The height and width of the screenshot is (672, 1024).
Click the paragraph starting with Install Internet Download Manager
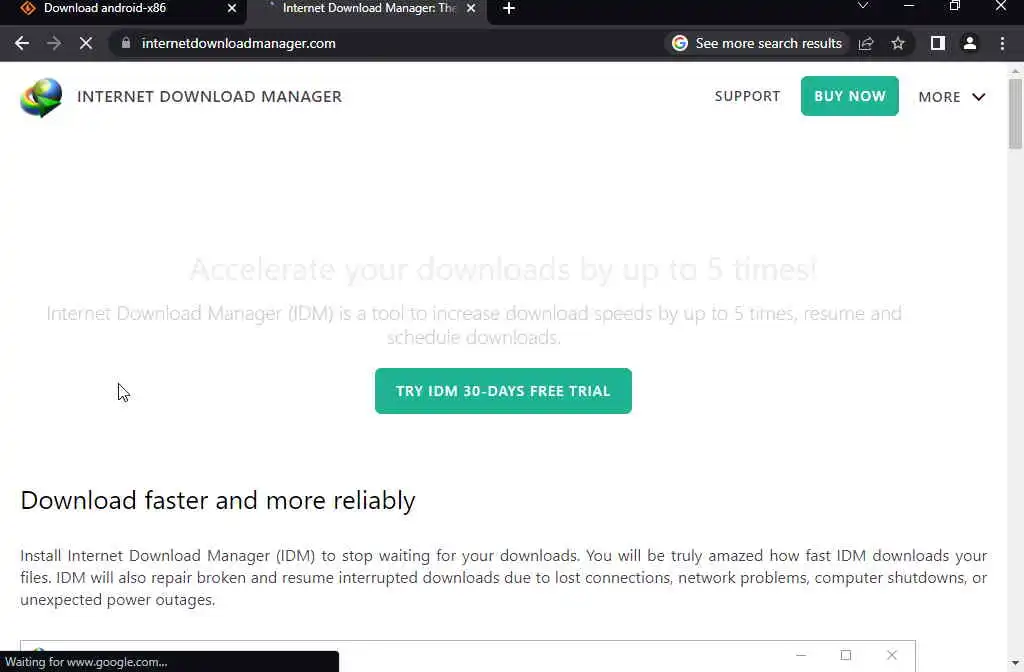click(504, 577)
